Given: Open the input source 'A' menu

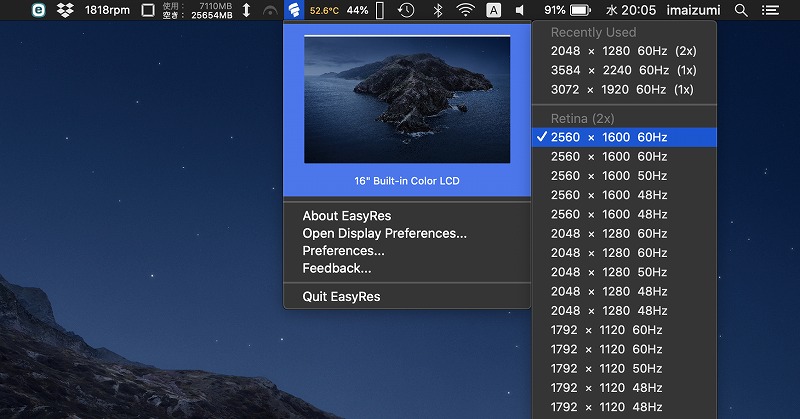Looking at the screenshot, I should click(493, 10).
